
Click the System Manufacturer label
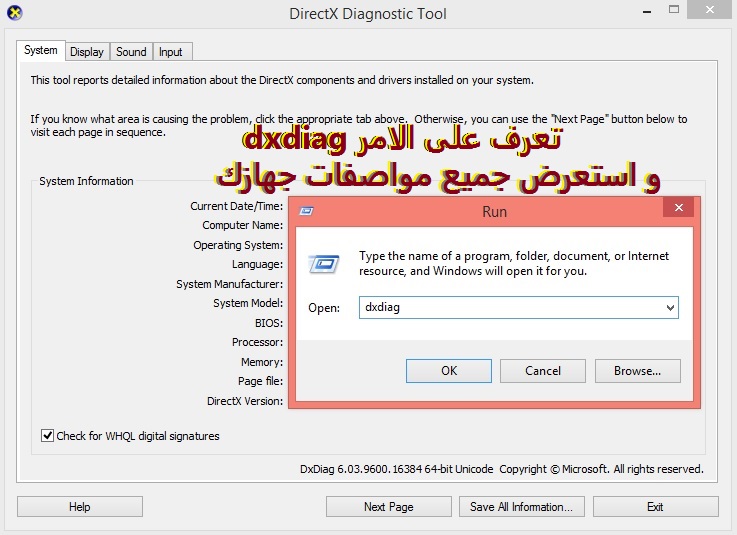[229, 284]
